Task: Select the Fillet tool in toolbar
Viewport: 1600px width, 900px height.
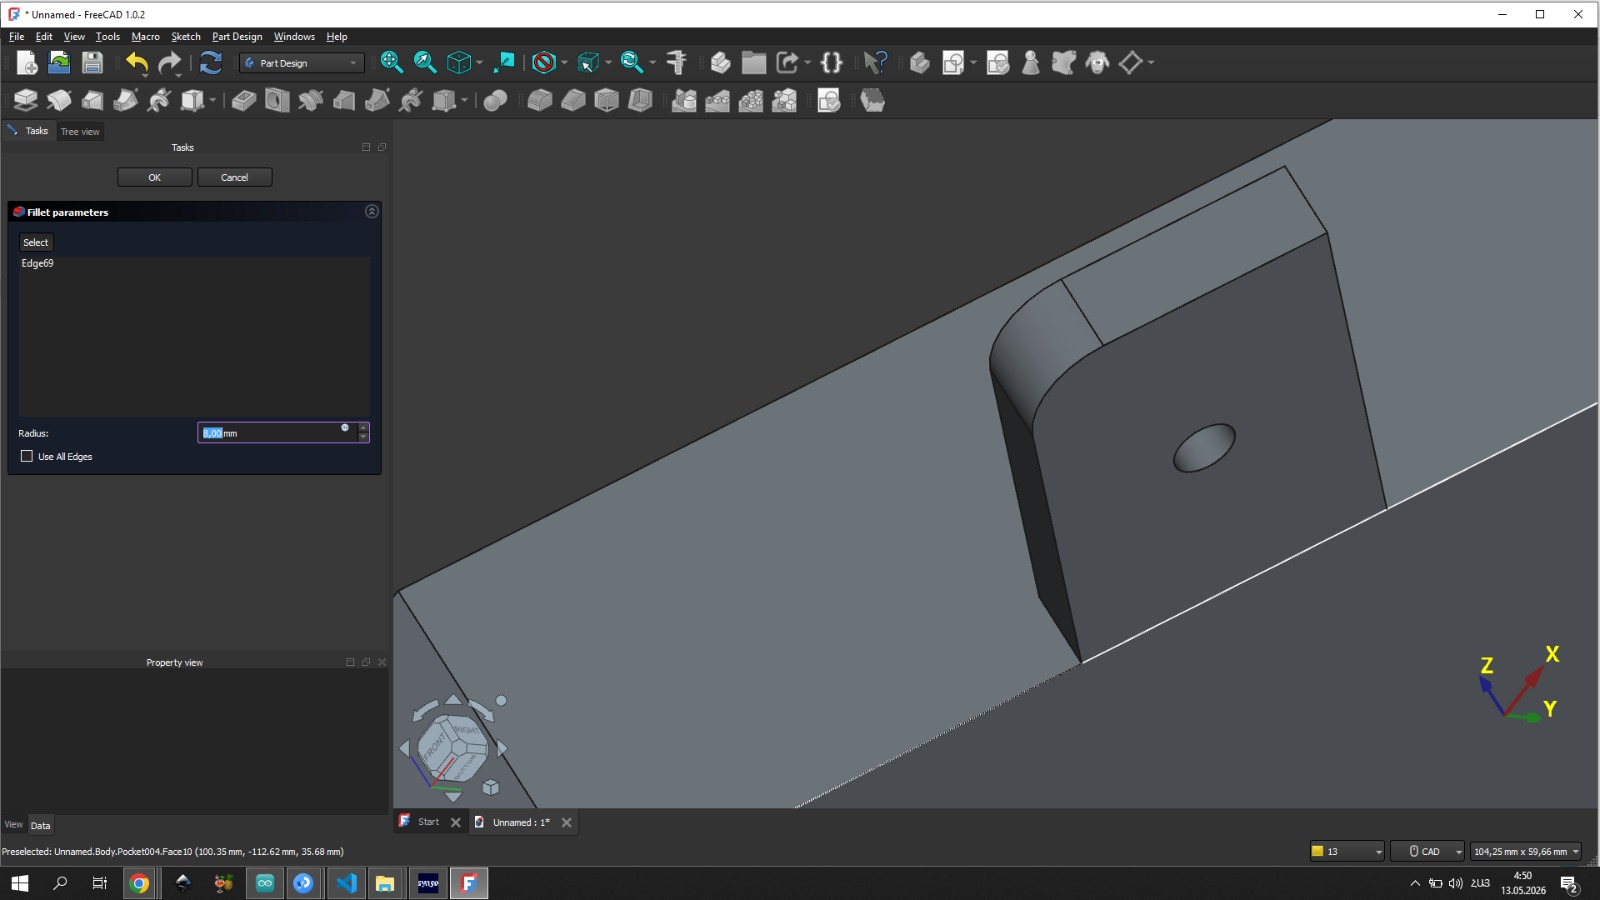Action: [539, 100]
